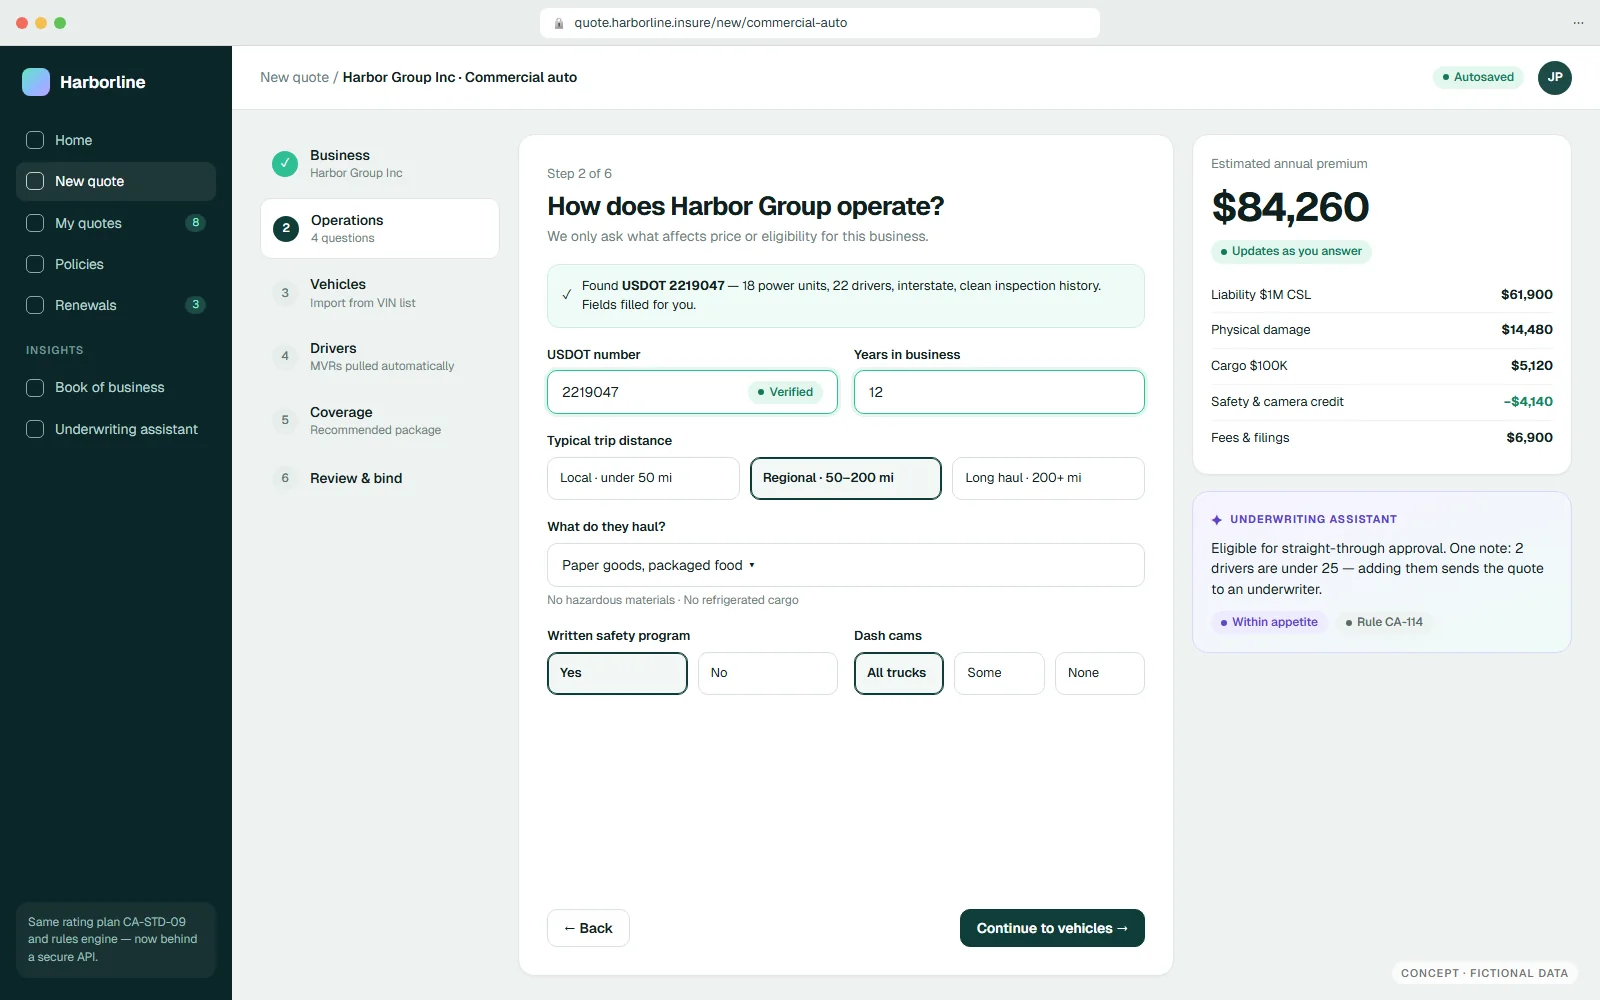Go to the Vehicles step
The width and height of the screenshot is (1600, 1000).
pos(380,293)
